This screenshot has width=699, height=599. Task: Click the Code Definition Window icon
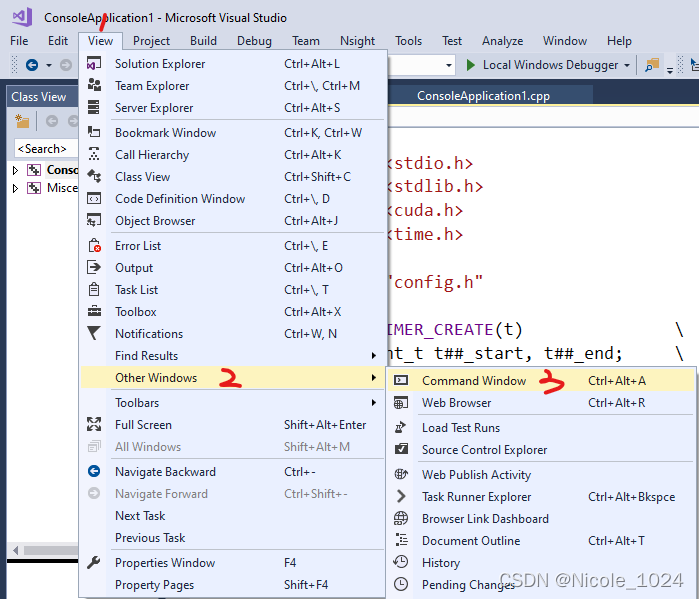coord(94,198)
